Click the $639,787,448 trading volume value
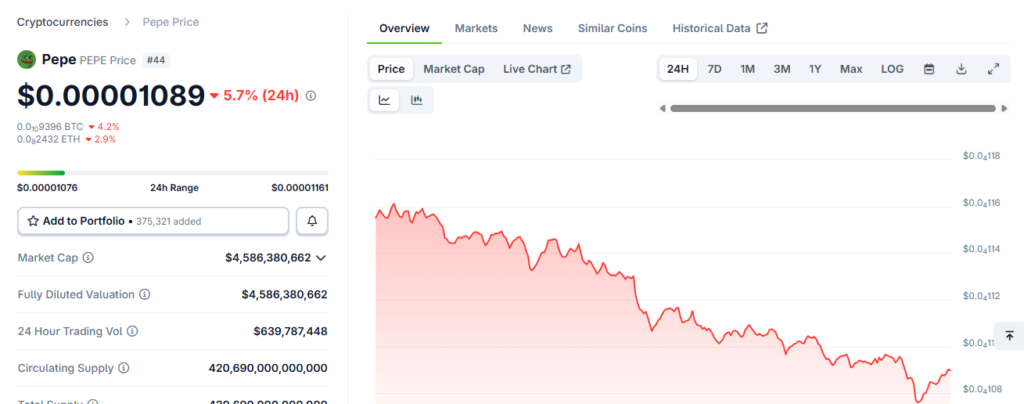The width and height of the screenshot is (1024, 404). pyautogui.click(x=291, y=332)
